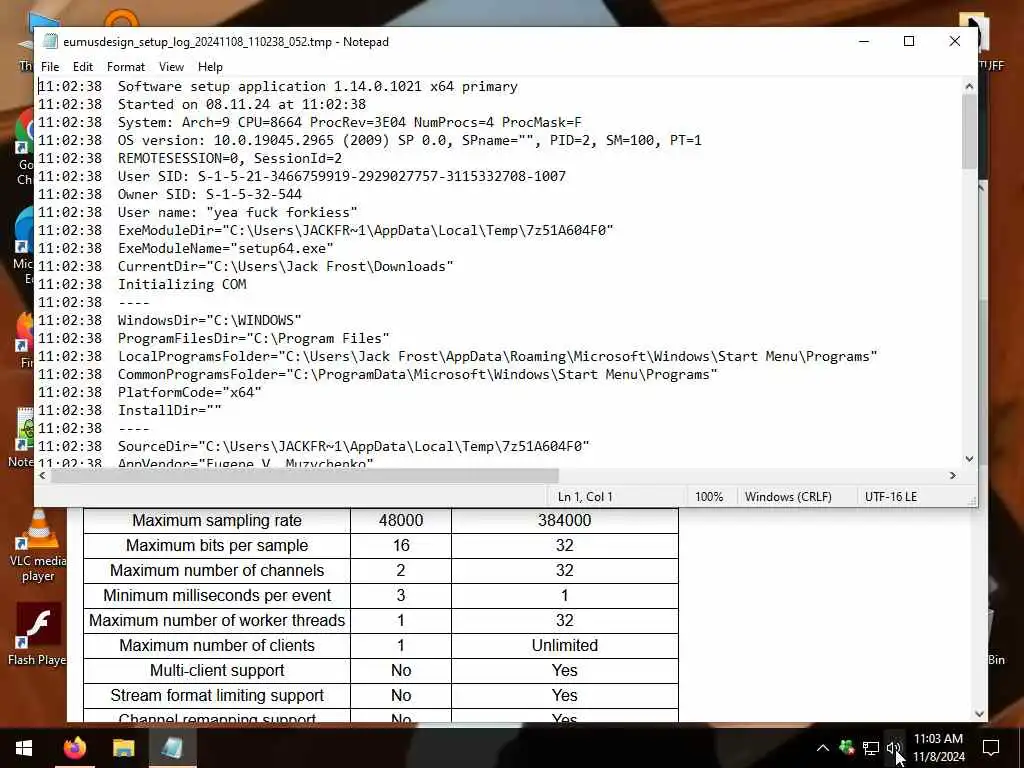
Task: Click the 'WindowsDir="C:\WINDOWS"' log line
Action: pyautogui.click(x=210, y=320)
